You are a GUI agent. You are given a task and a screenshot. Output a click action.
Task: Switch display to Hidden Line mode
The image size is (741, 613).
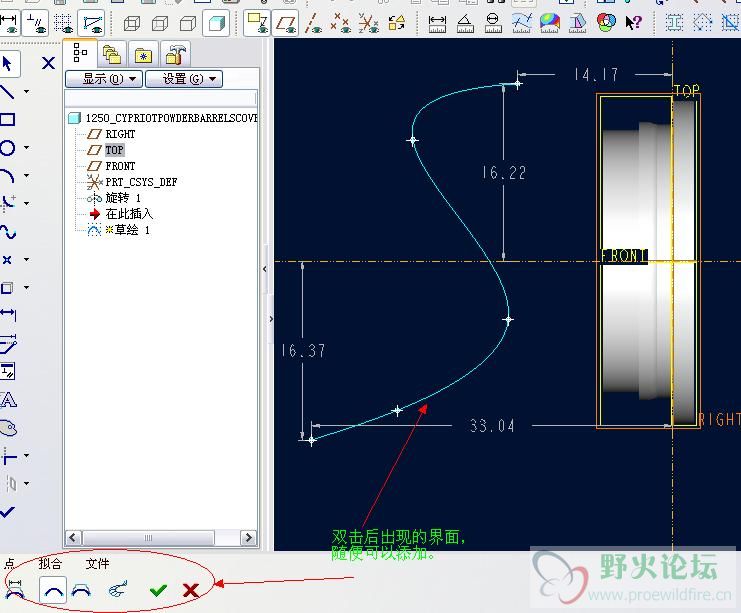160,23
